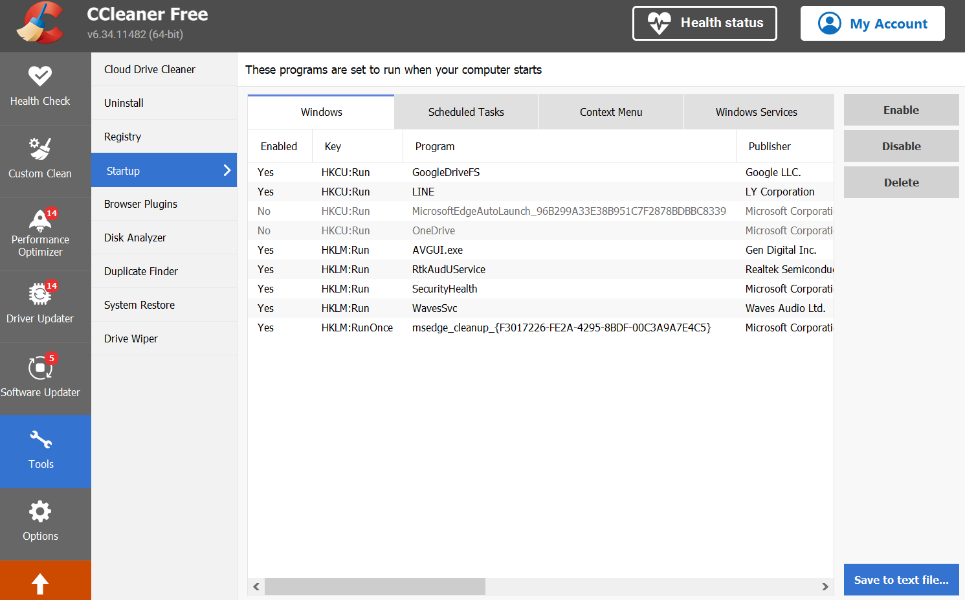Click Save to text file button
Viewport: 965px width, 600px height.
click(901, 580)
